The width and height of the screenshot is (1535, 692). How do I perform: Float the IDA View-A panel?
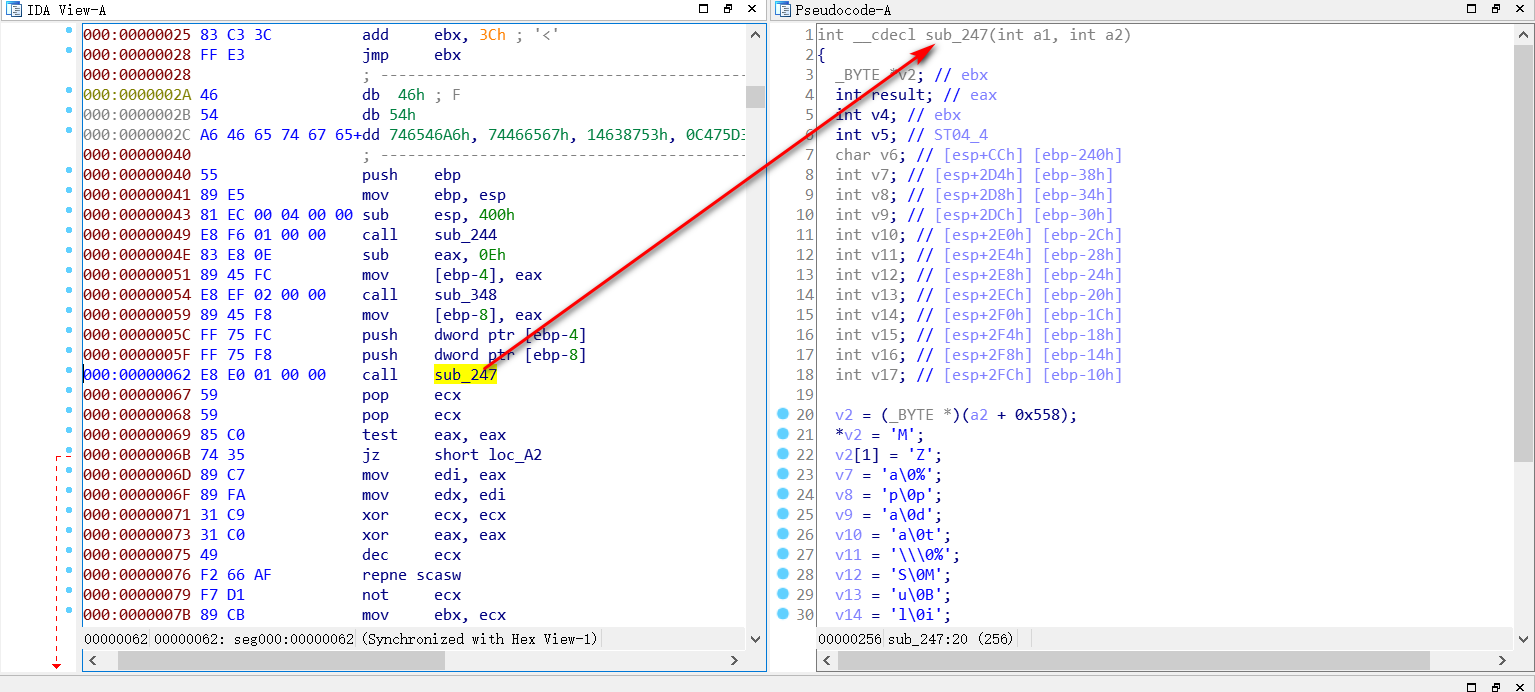pos(728,9)
